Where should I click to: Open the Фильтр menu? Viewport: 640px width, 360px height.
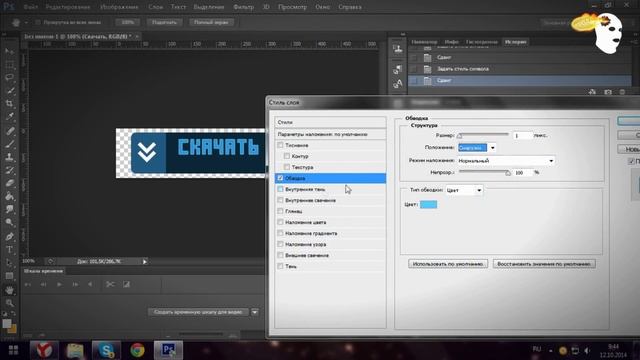tap(244, 7)
